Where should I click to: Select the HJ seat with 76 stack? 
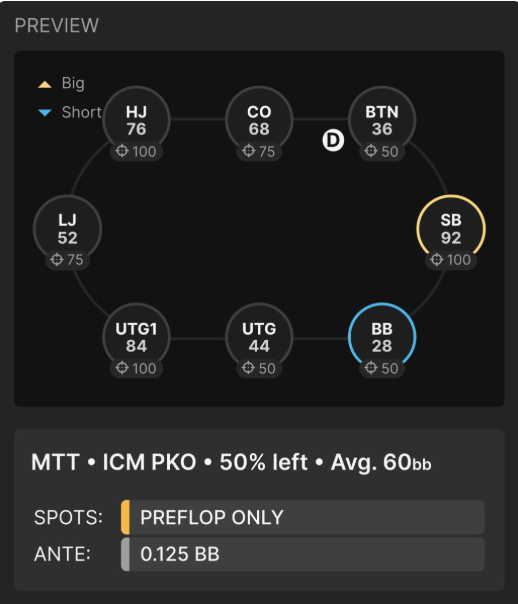click(136, 120)
